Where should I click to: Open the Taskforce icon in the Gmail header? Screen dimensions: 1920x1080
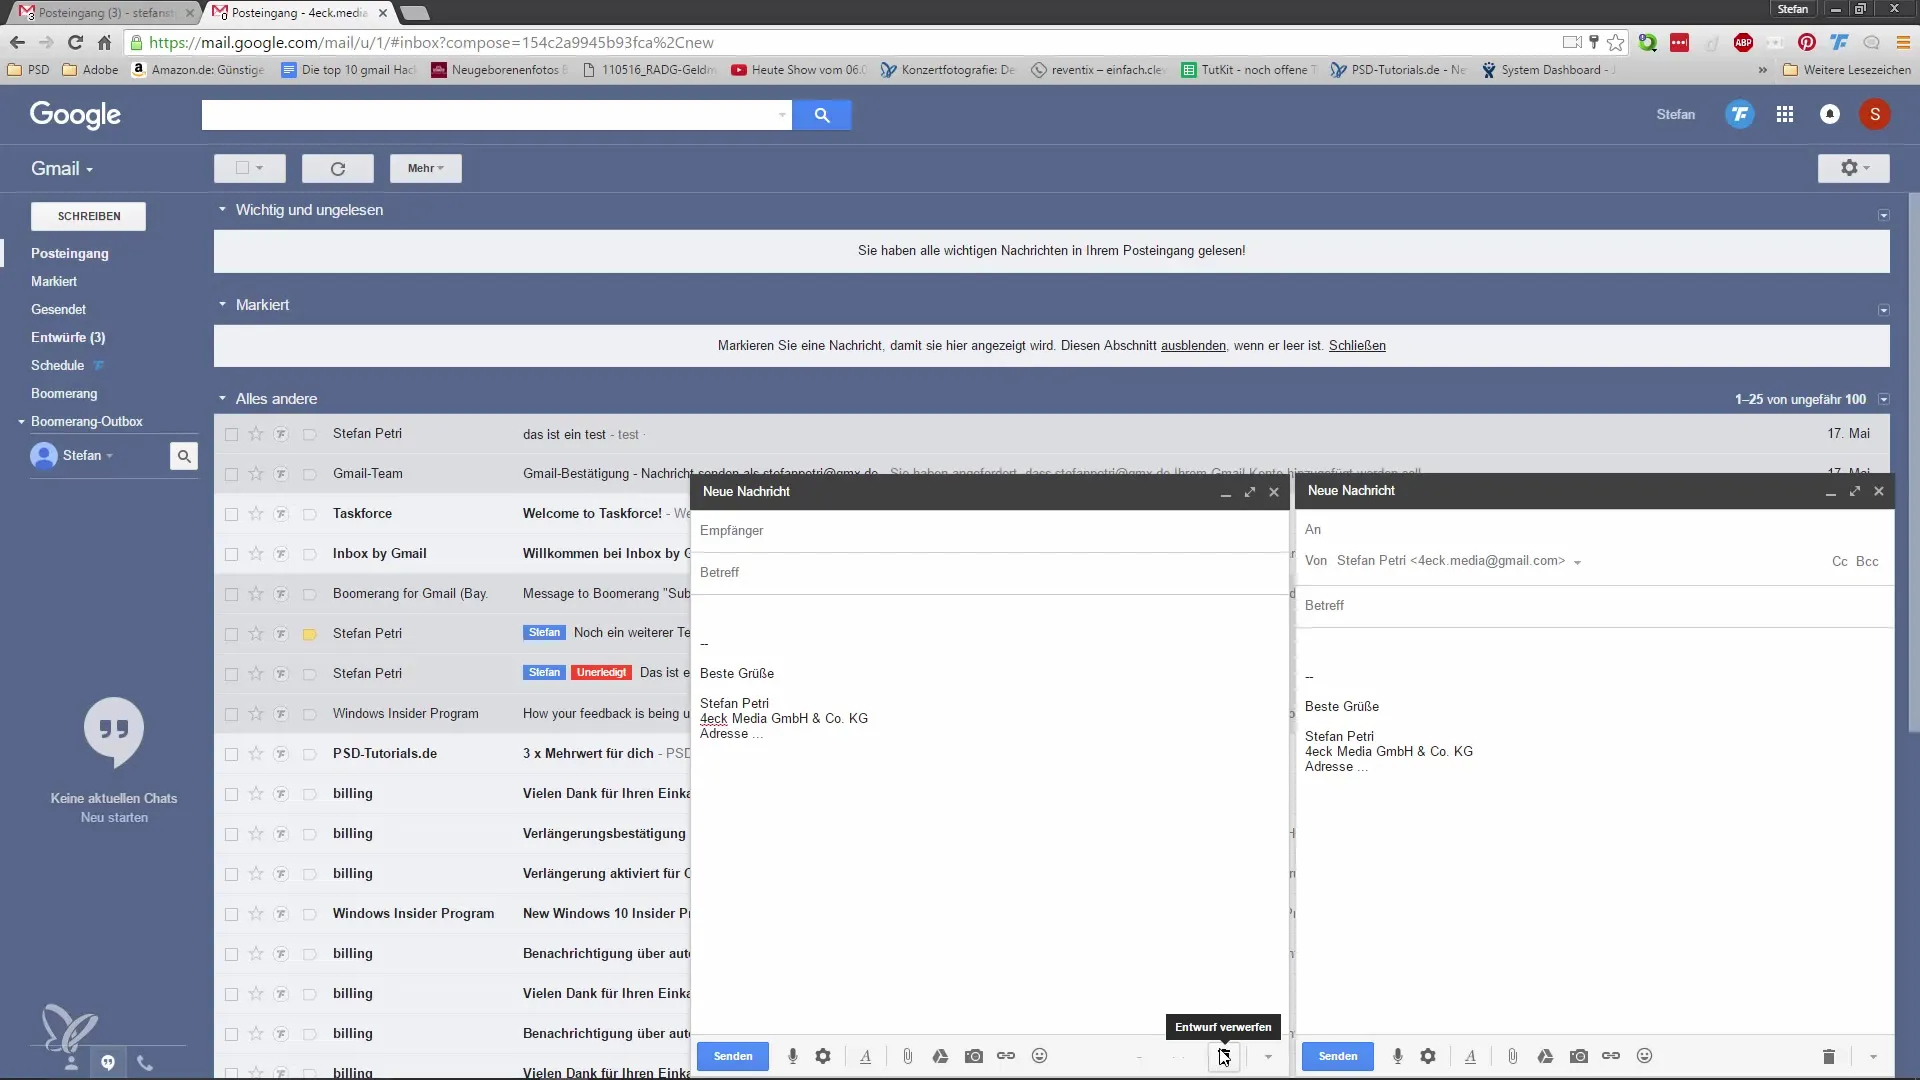click(1740, 115)
